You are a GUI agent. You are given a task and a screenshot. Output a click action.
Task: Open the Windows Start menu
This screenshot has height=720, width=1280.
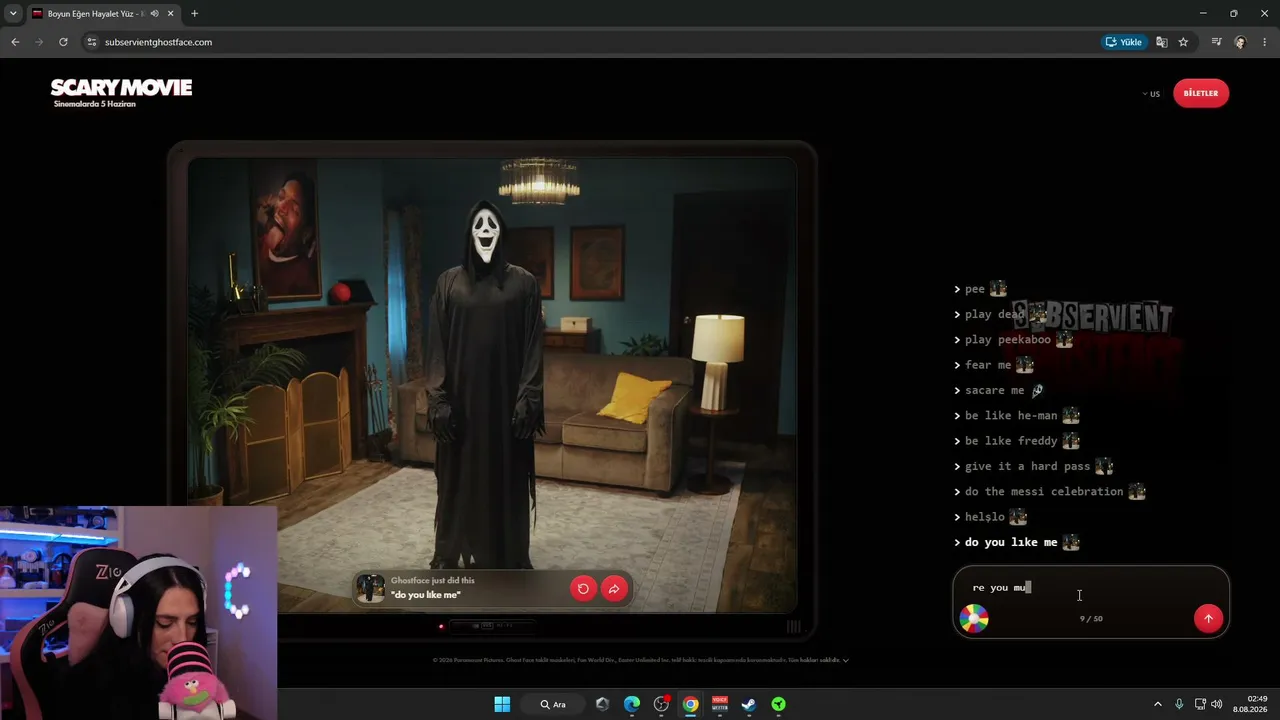click(x=502, y=704)
